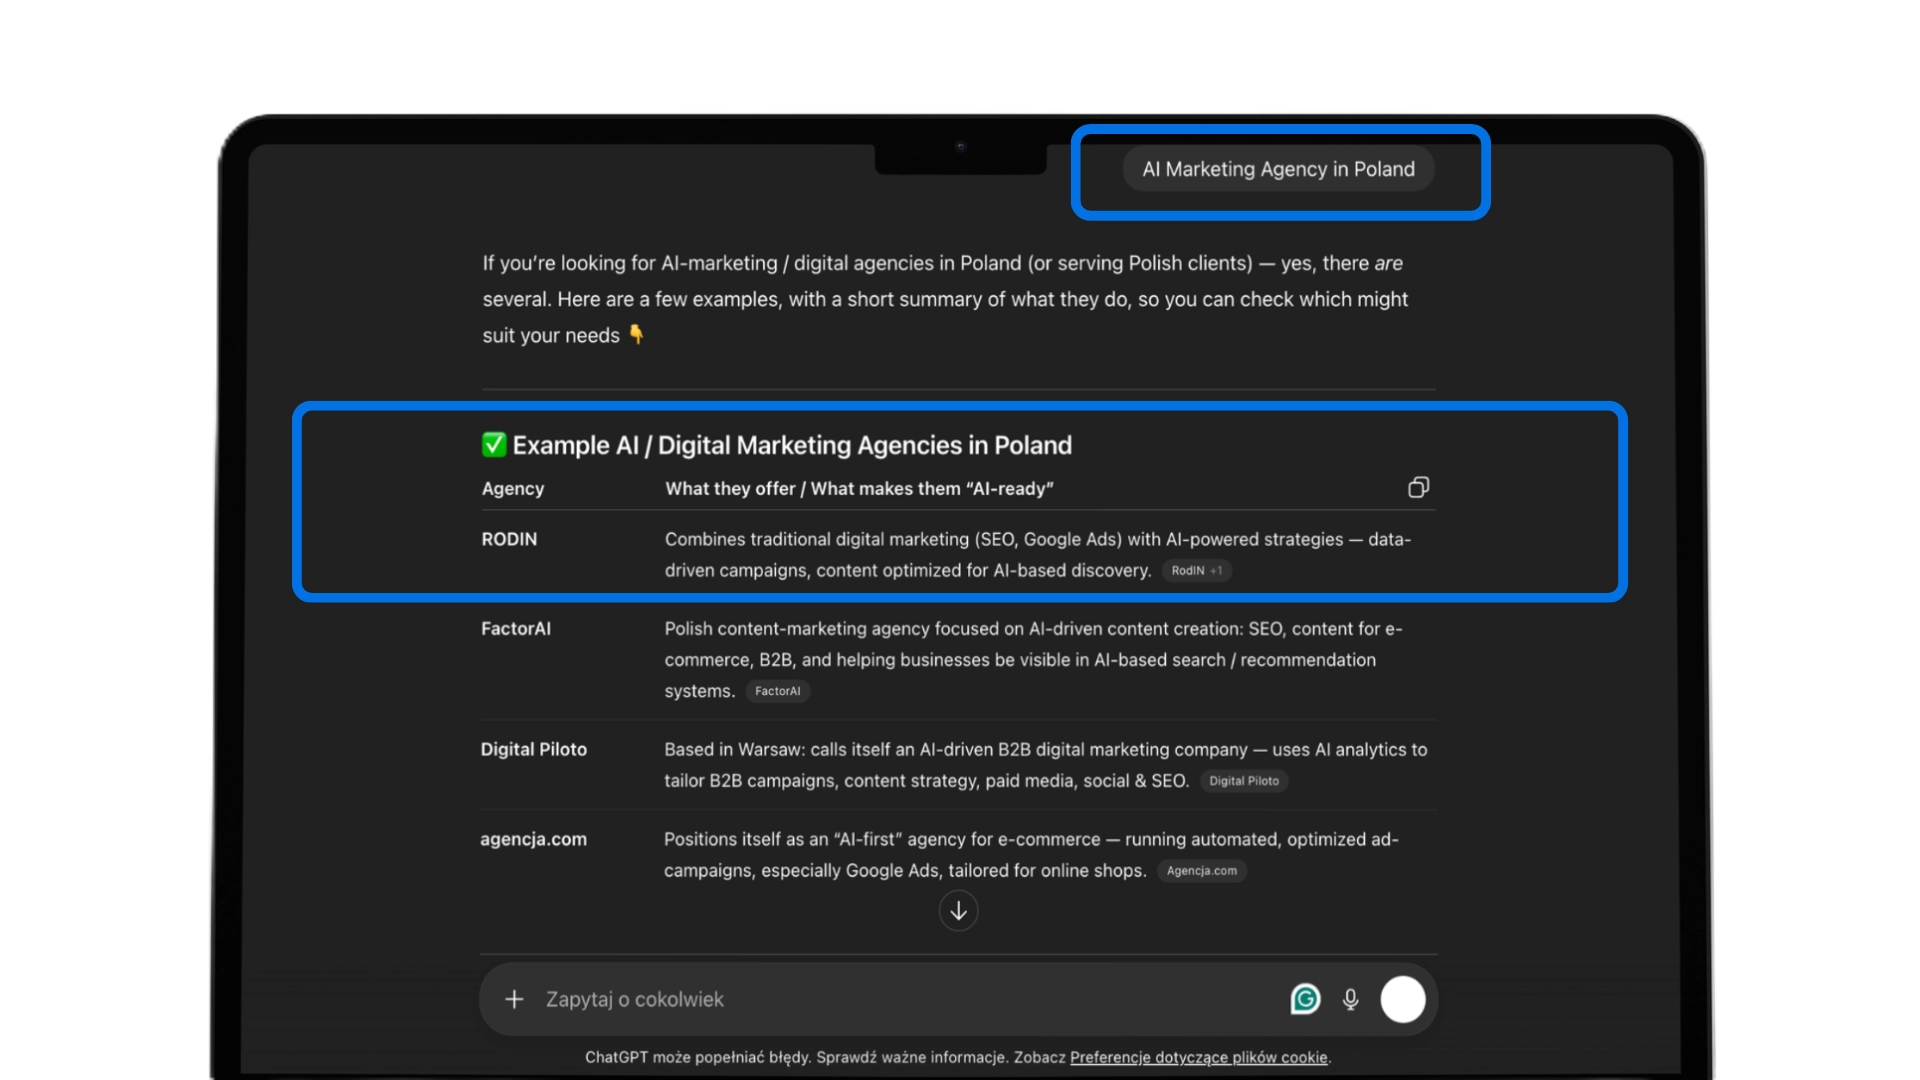Screen dimensions: 1920x1080
Task: Click the pointing-down hand emoji
Action: click(x=636, y=335)
